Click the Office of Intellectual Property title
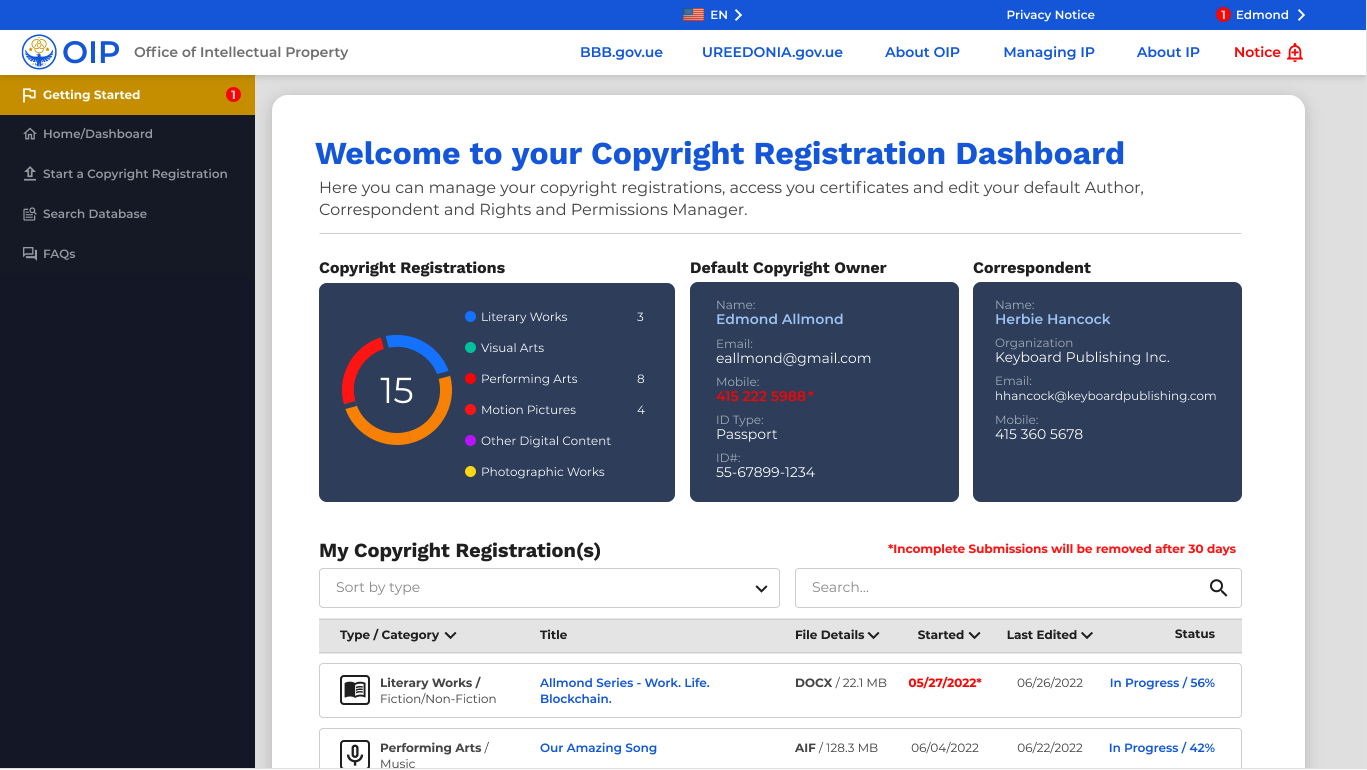This screenshot has width=1367, height=770. pyautogui.click(x=241, y=52)
